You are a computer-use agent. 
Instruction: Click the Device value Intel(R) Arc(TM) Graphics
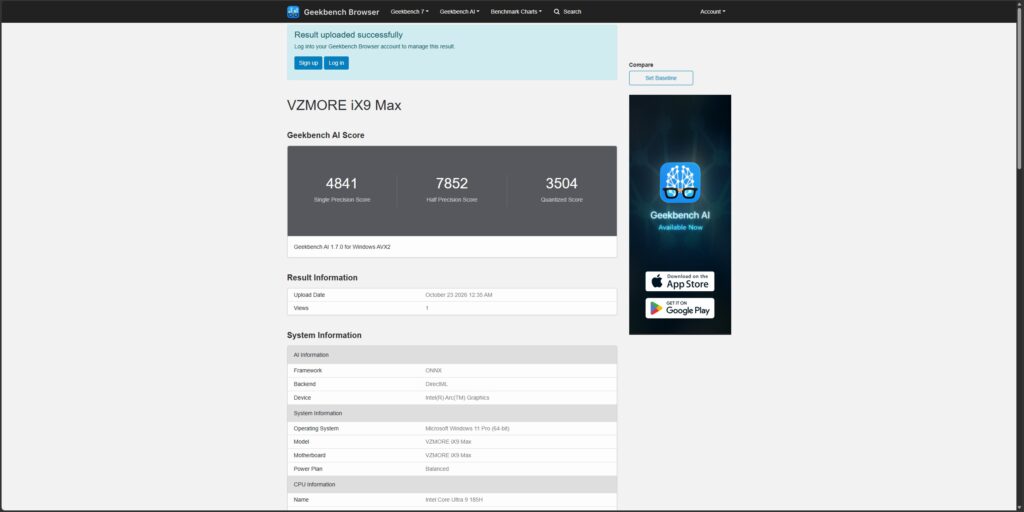[x=457, y=398]
